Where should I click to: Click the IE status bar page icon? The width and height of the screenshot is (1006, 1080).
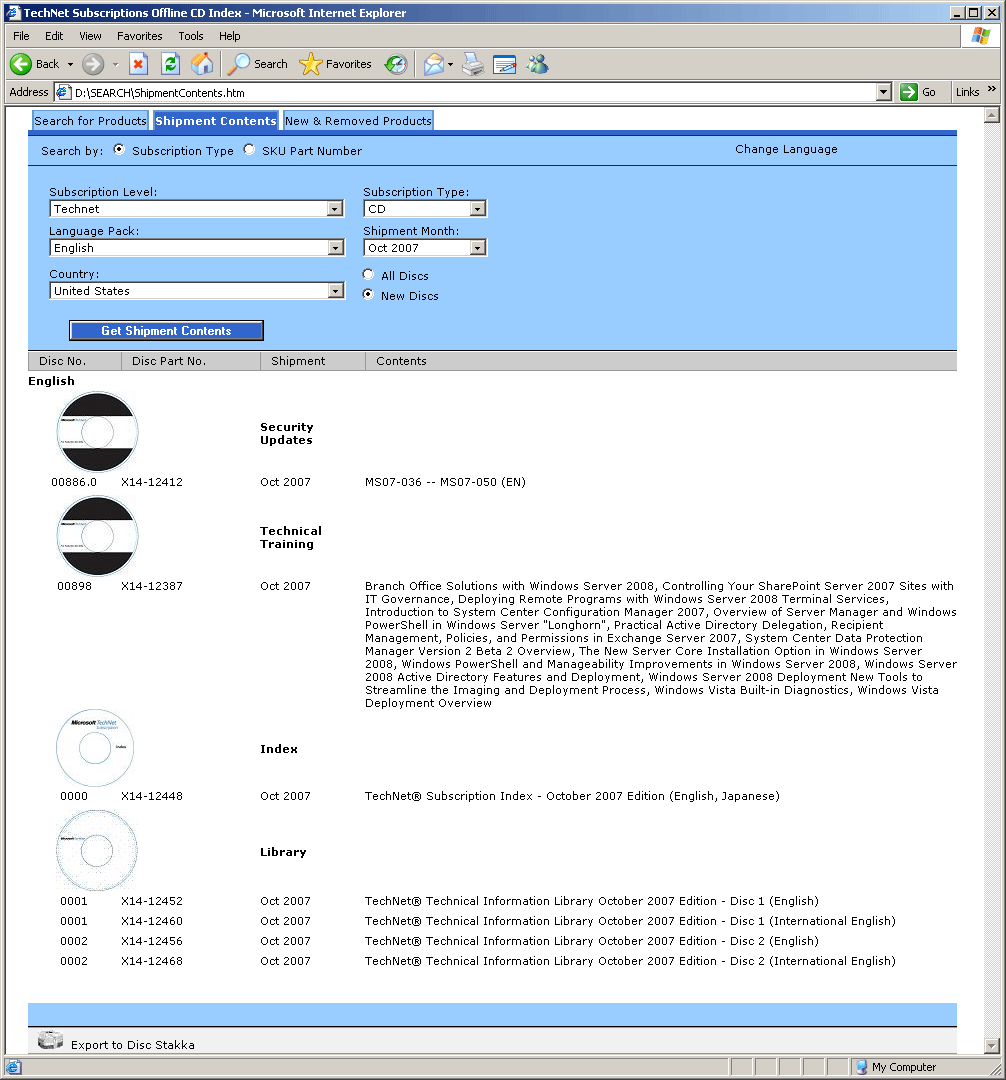pos(14,1067)
